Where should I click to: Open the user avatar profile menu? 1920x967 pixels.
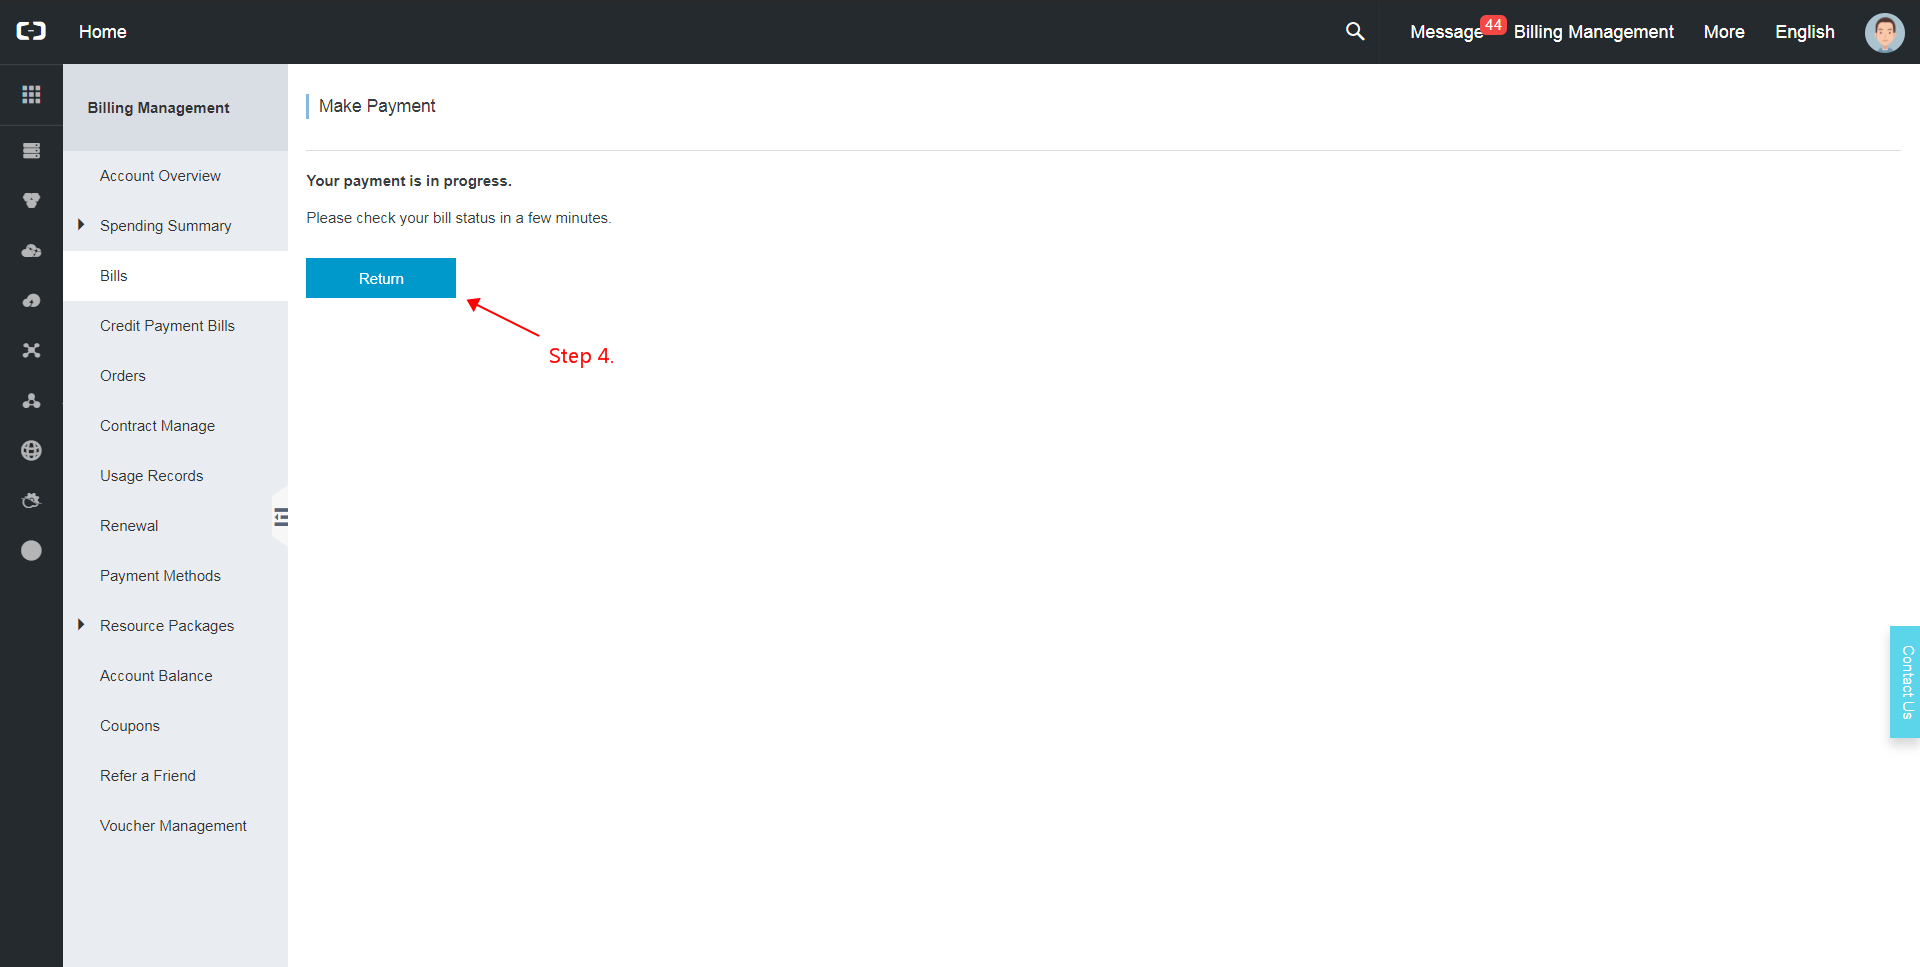tap(1884, 32)
